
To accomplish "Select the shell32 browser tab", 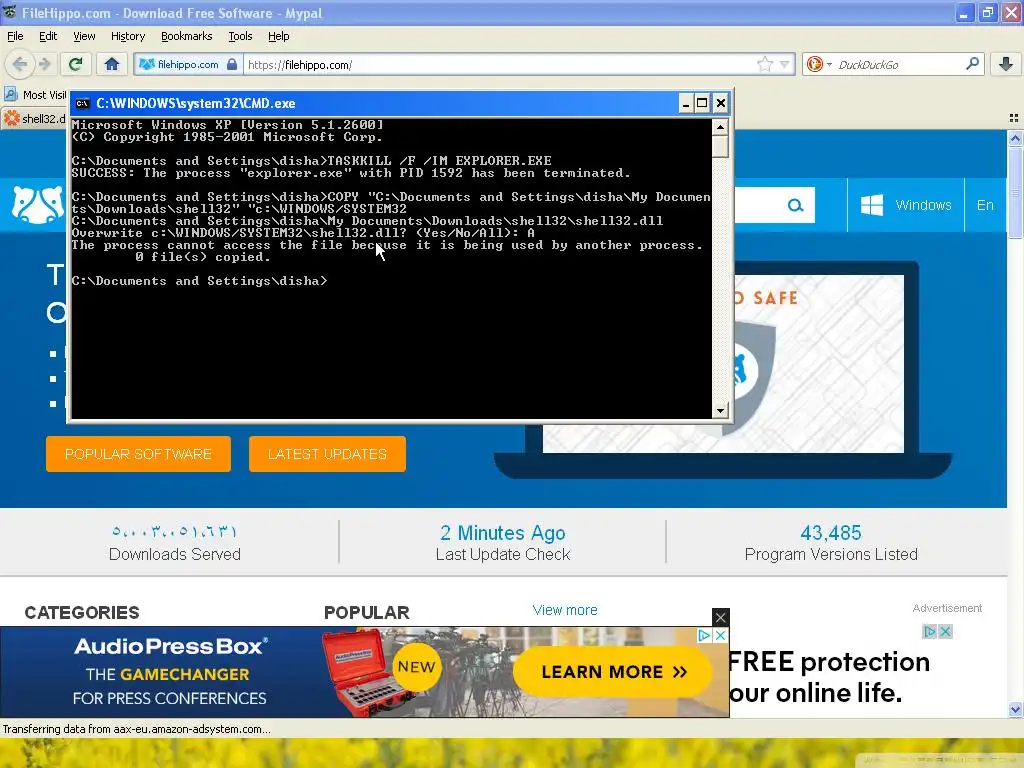I will click(34, 118).
